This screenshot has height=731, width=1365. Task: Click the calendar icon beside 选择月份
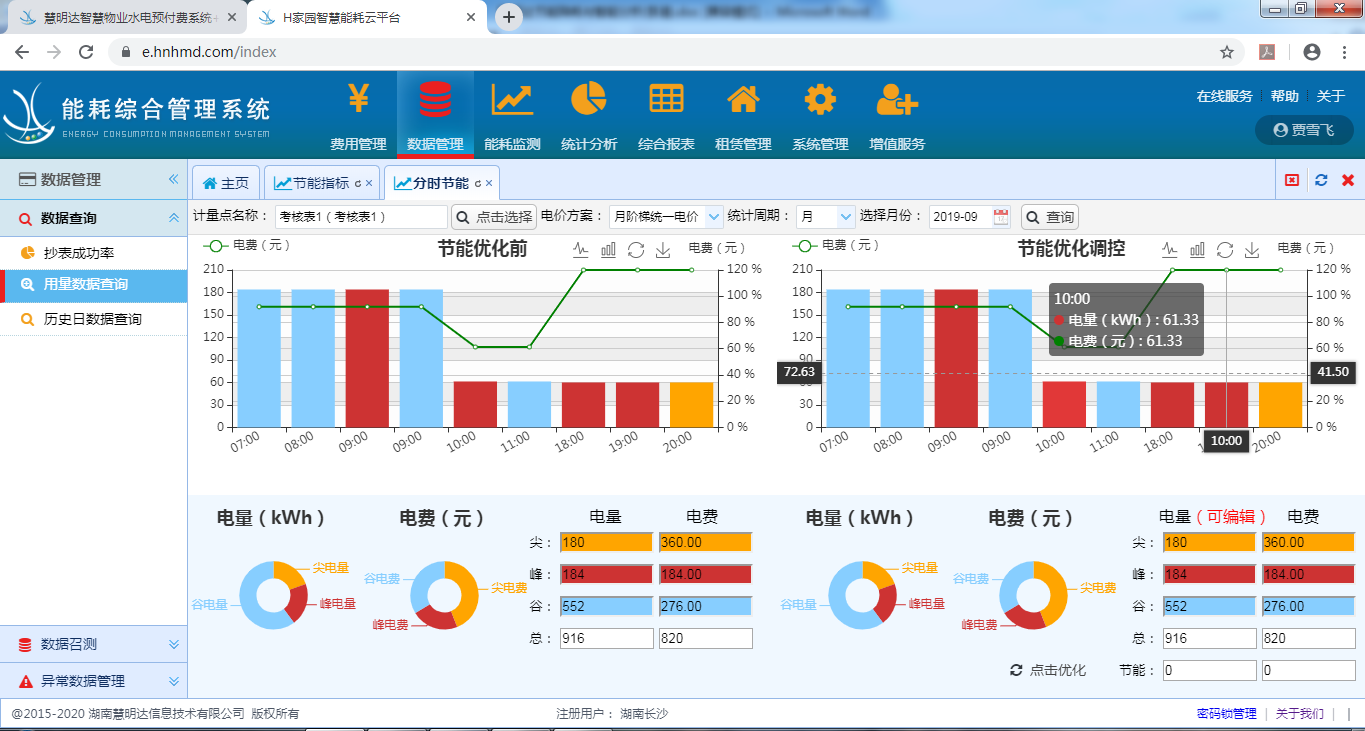pyautogui.click(x=1001, y=217)
